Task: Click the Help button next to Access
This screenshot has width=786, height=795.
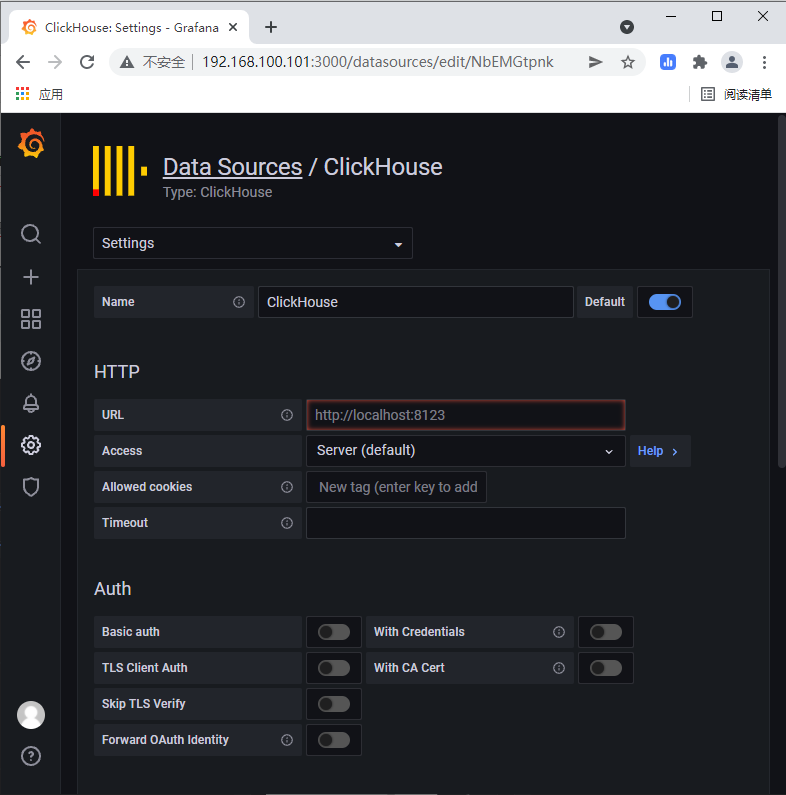Action: tap(660, 451)
